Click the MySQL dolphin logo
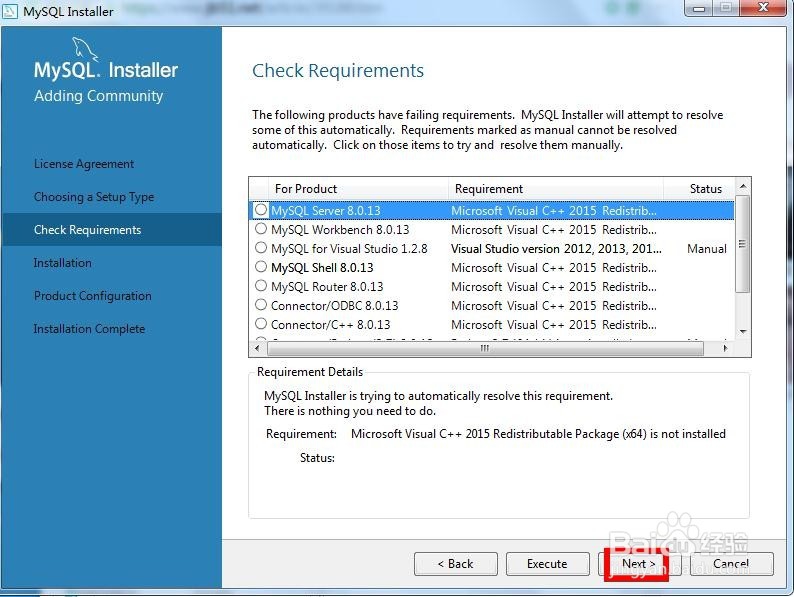The width and height of the screenshot is (794, 597). (x=85, y=50)
